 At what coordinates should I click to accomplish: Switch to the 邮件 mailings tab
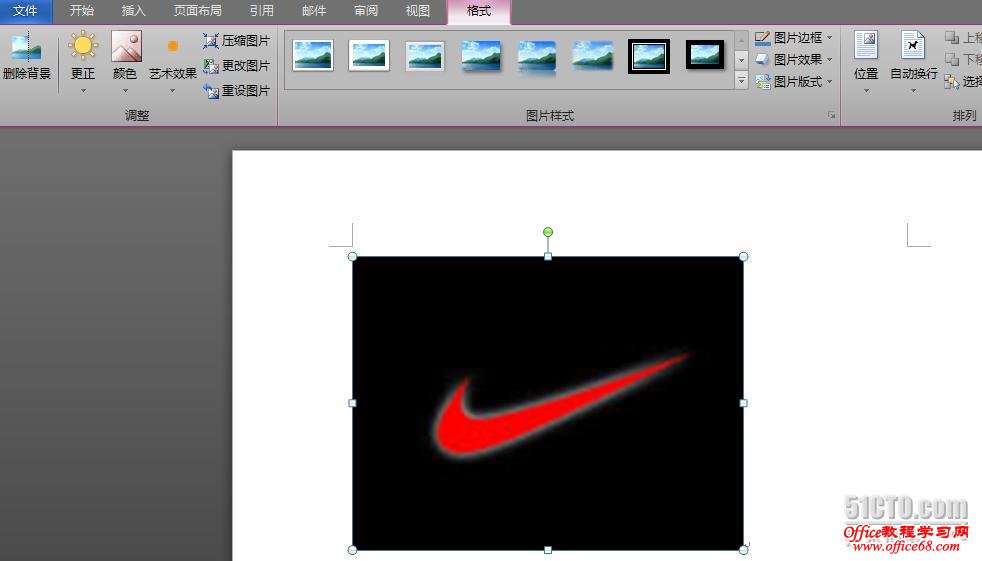coord(314,11)
